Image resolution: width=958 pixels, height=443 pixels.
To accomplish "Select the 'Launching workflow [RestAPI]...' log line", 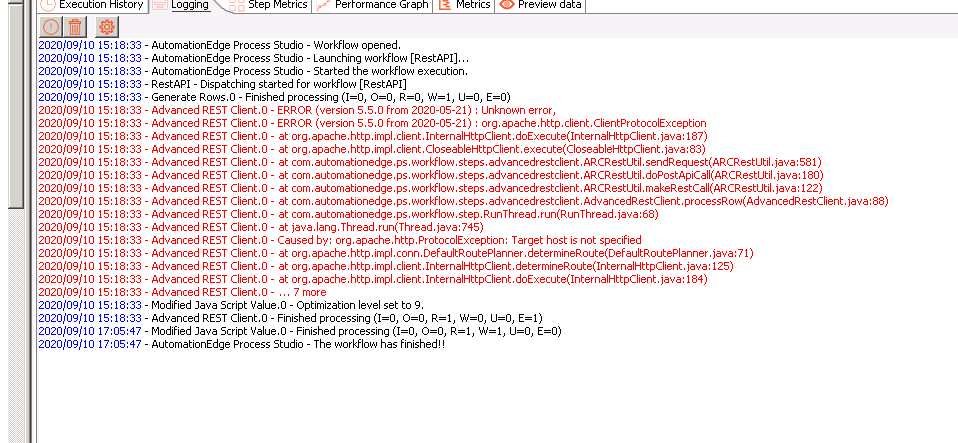I will click(254, 58).
